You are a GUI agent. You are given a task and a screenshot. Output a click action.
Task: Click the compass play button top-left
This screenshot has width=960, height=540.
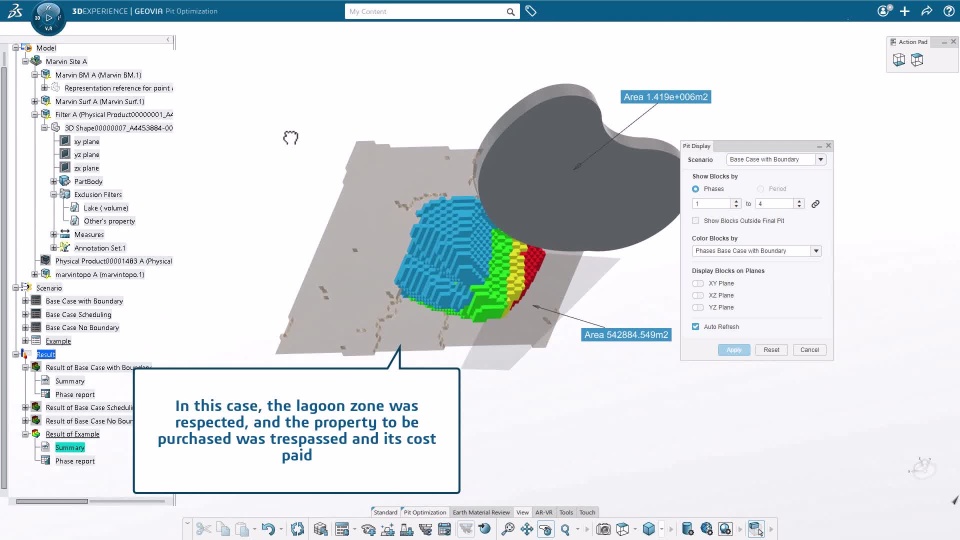[x=48, y=18]
